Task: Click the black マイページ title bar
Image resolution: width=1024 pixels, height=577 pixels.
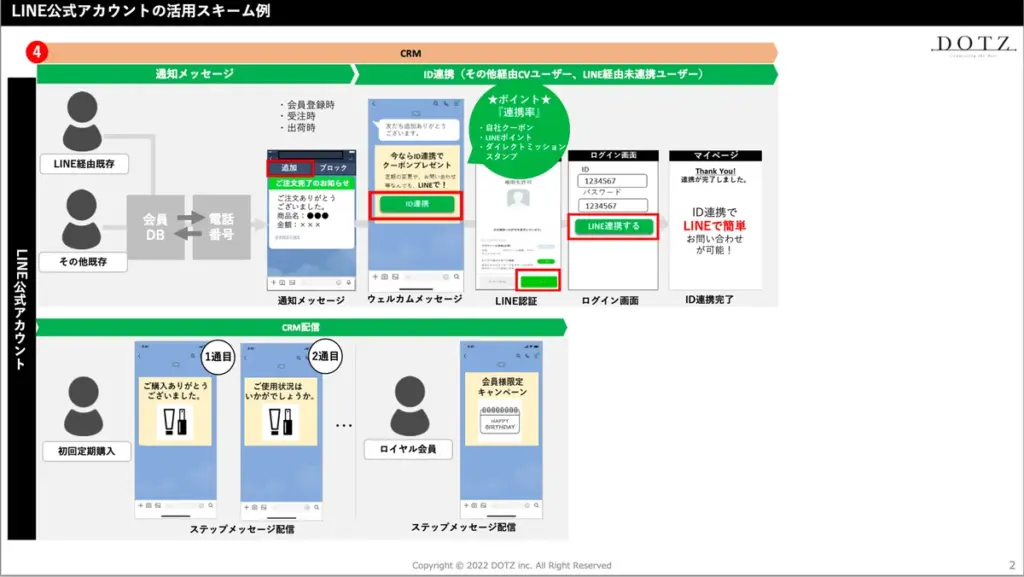Action: coord(715,155)
